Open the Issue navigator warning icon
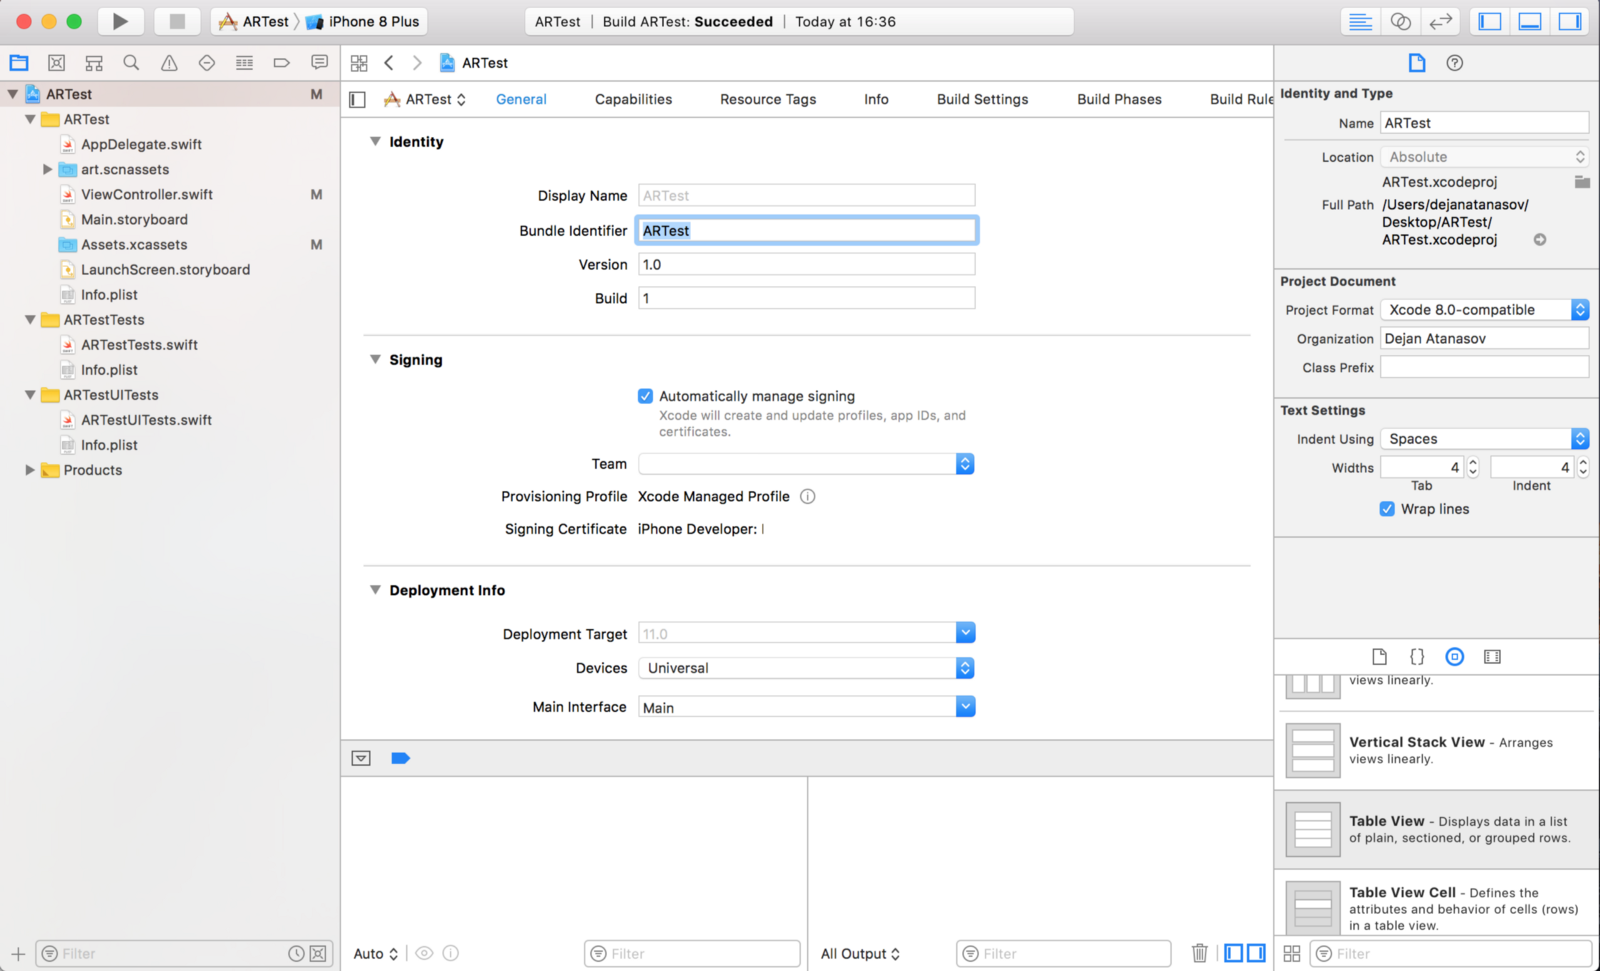The width and height of the screenshot is (1600, 971). coord(169,63)
